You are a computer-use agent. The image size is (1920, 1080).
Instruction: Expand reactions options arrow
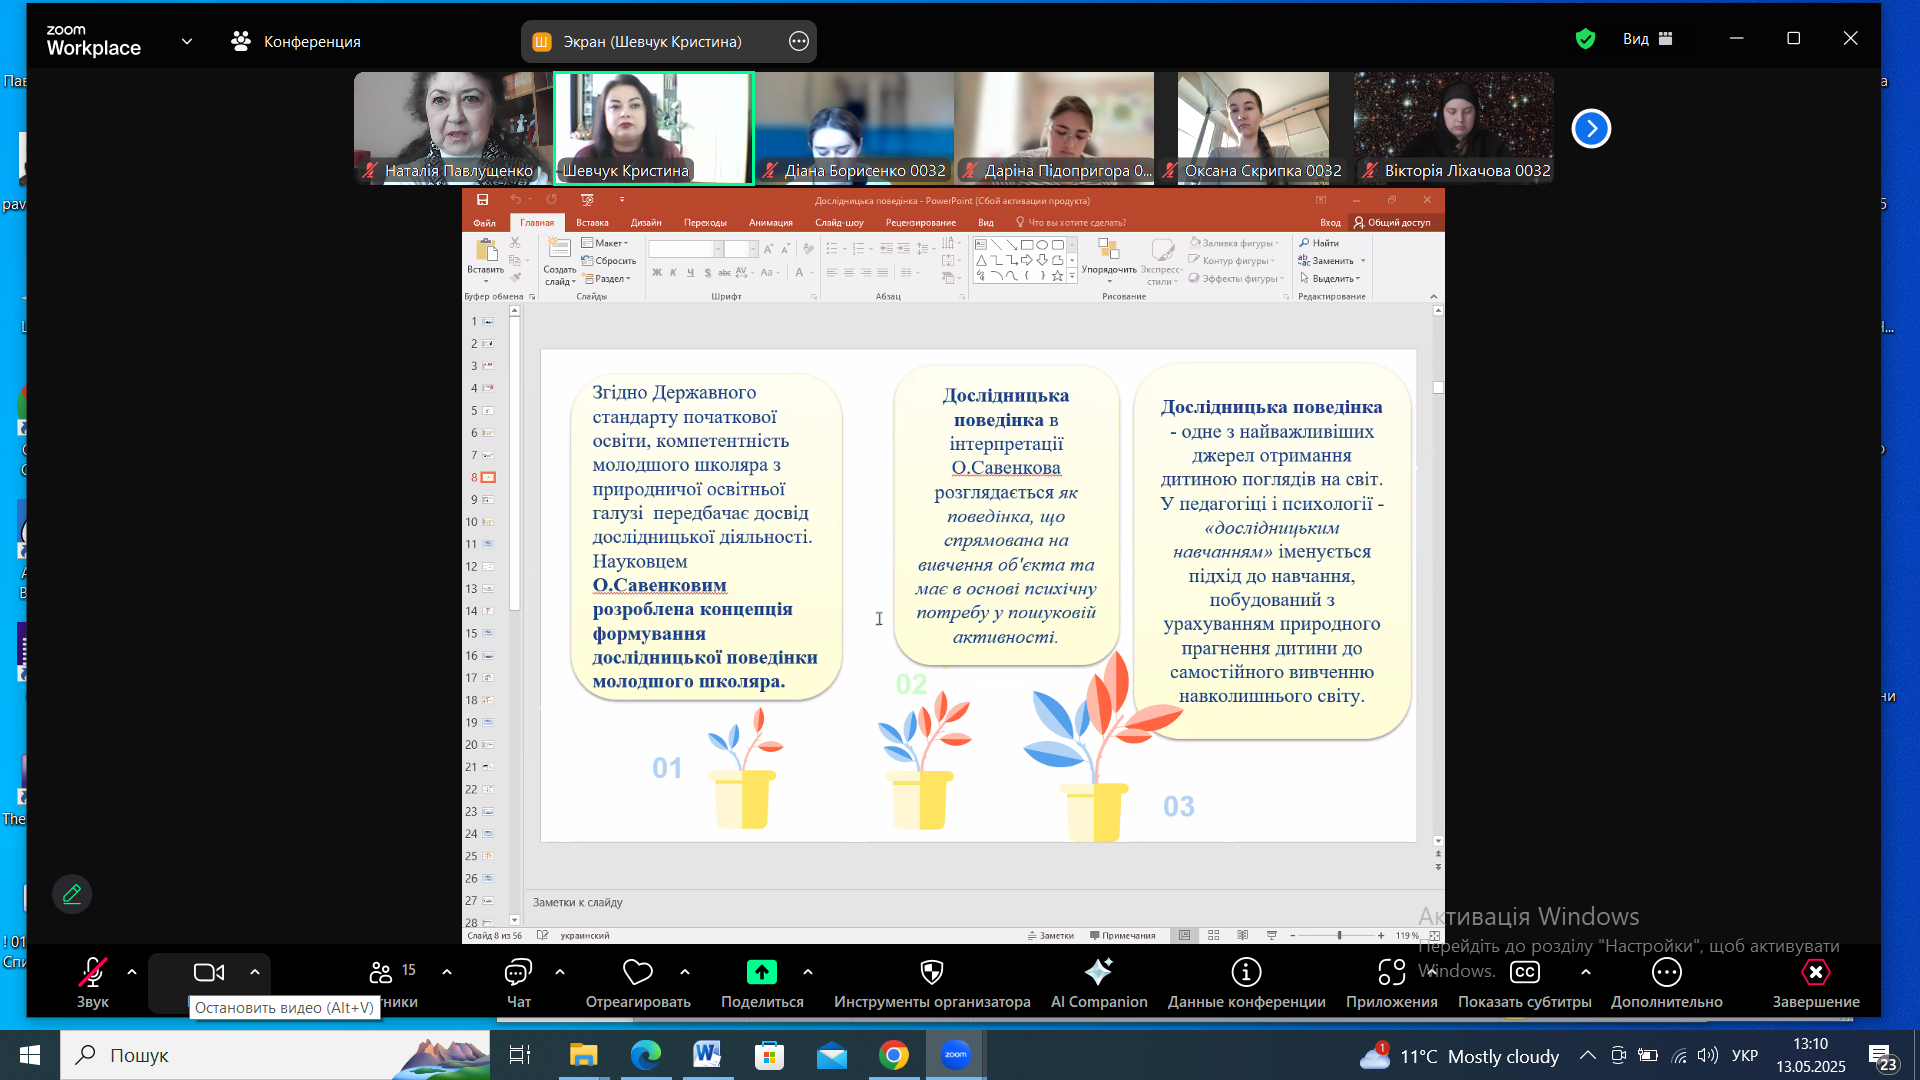(x=685, y=972)
